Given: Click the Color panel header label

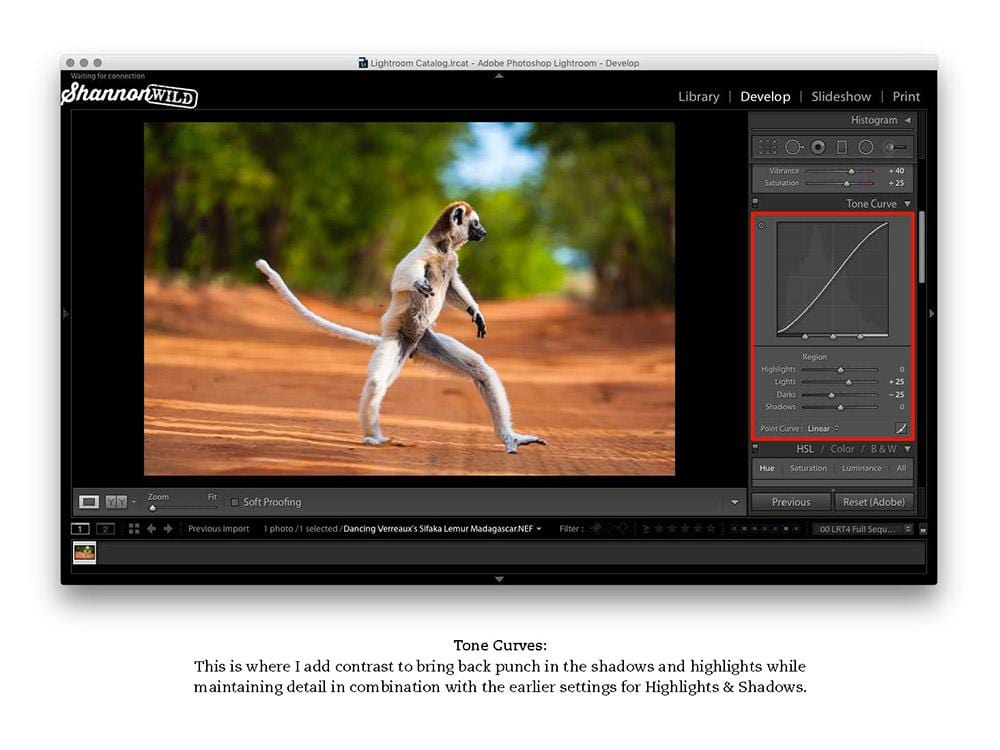Looking at the screenshot, I should [x=842, y=449].
